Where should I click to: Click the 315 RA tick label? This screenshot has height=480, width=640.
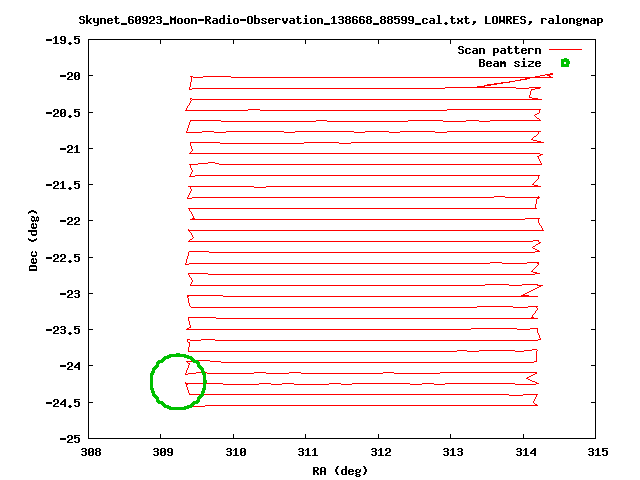pos(598,452)
